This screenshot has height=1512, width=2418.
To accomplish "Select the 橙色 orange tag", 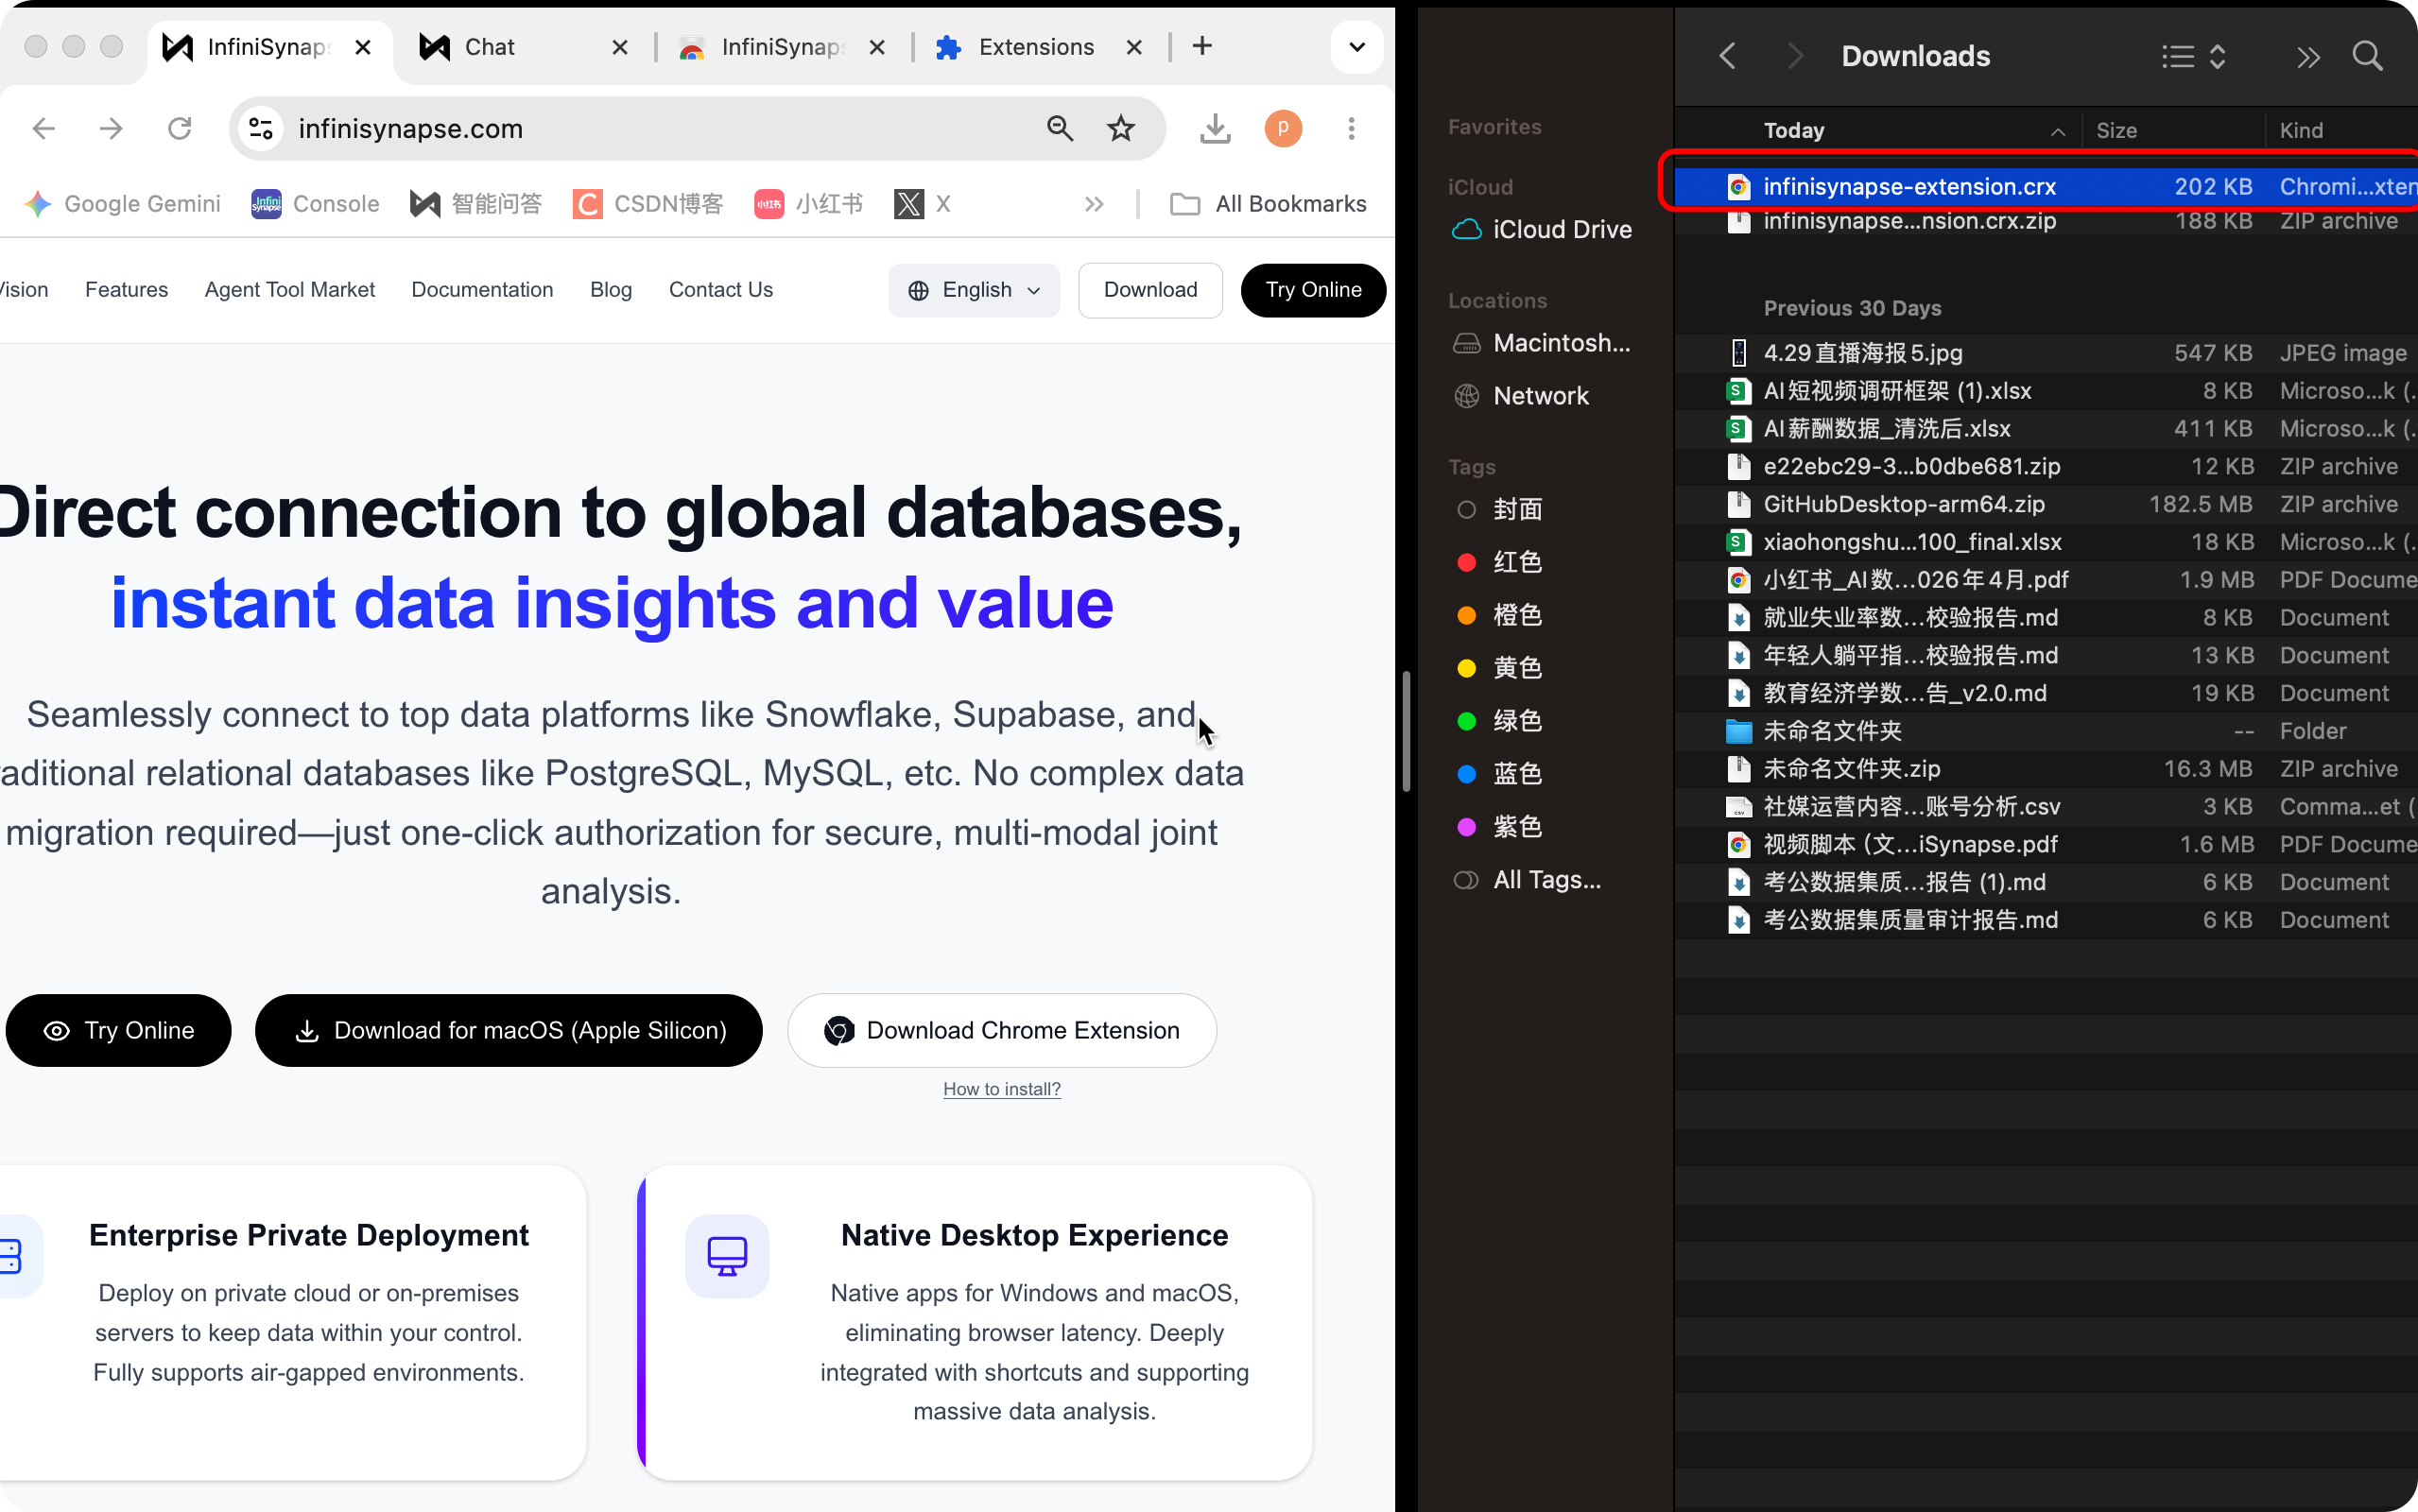I will coord(1498,615).
